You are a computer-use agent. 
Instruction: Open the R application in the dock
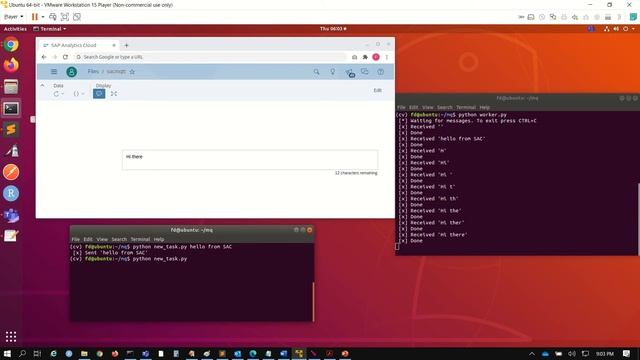pos(11,193)
